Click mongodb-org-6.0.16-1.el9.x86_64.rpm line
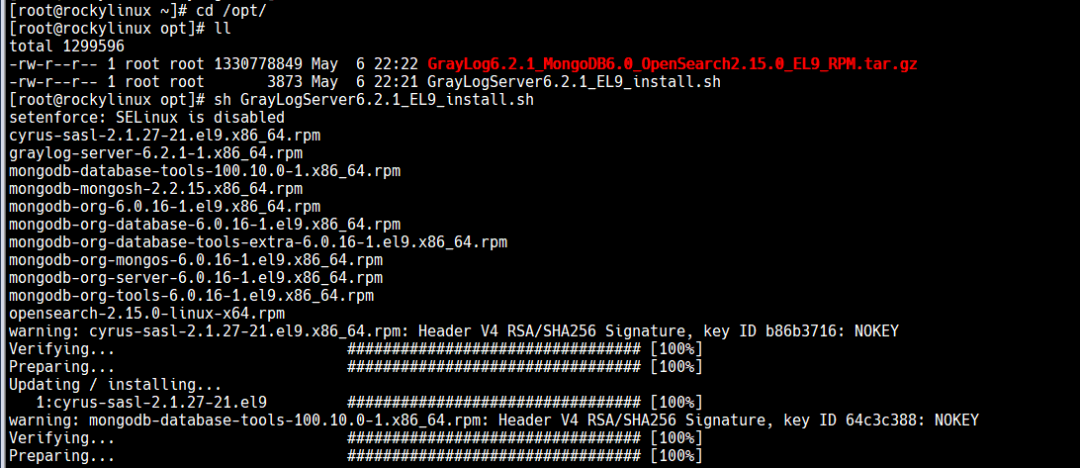This screenshot has height=468, width=1080. tap(165, 208)
